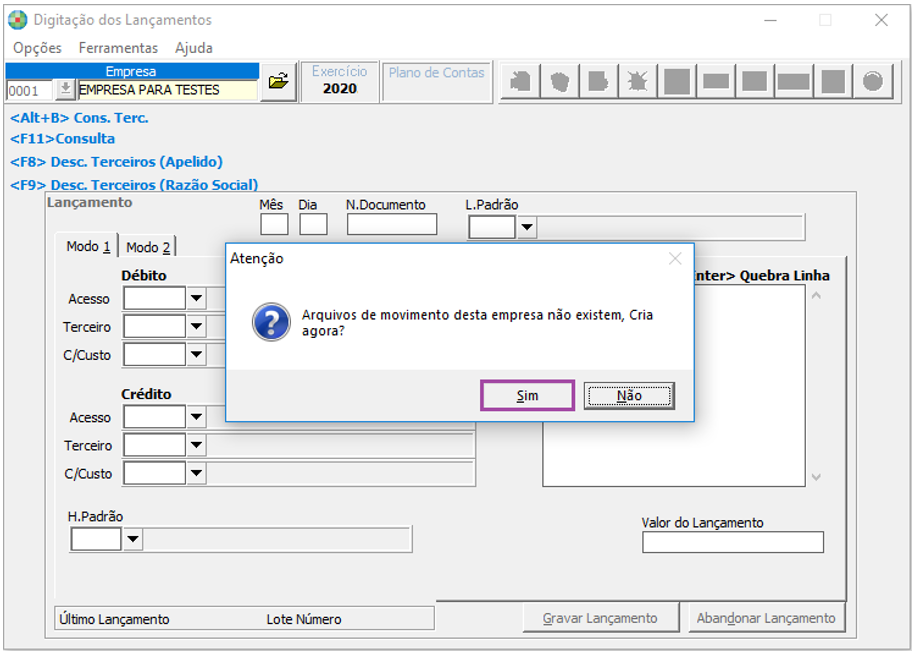This screenshot has height=654, width=916.
Task: Open the Opções menu
Action: pyautogui.click(x=37, y=48)
